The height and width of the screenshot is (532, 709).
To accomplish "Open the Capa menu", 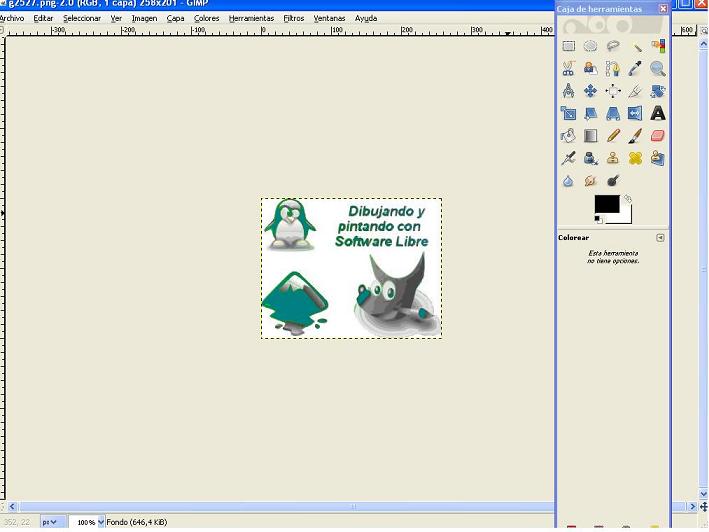I will click(x=175, y=19).
